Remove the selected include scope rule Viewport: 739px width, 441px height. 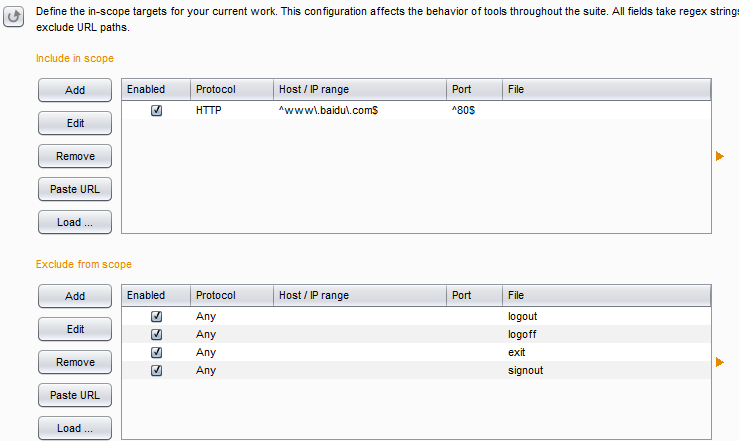click(x=75, y=156)
